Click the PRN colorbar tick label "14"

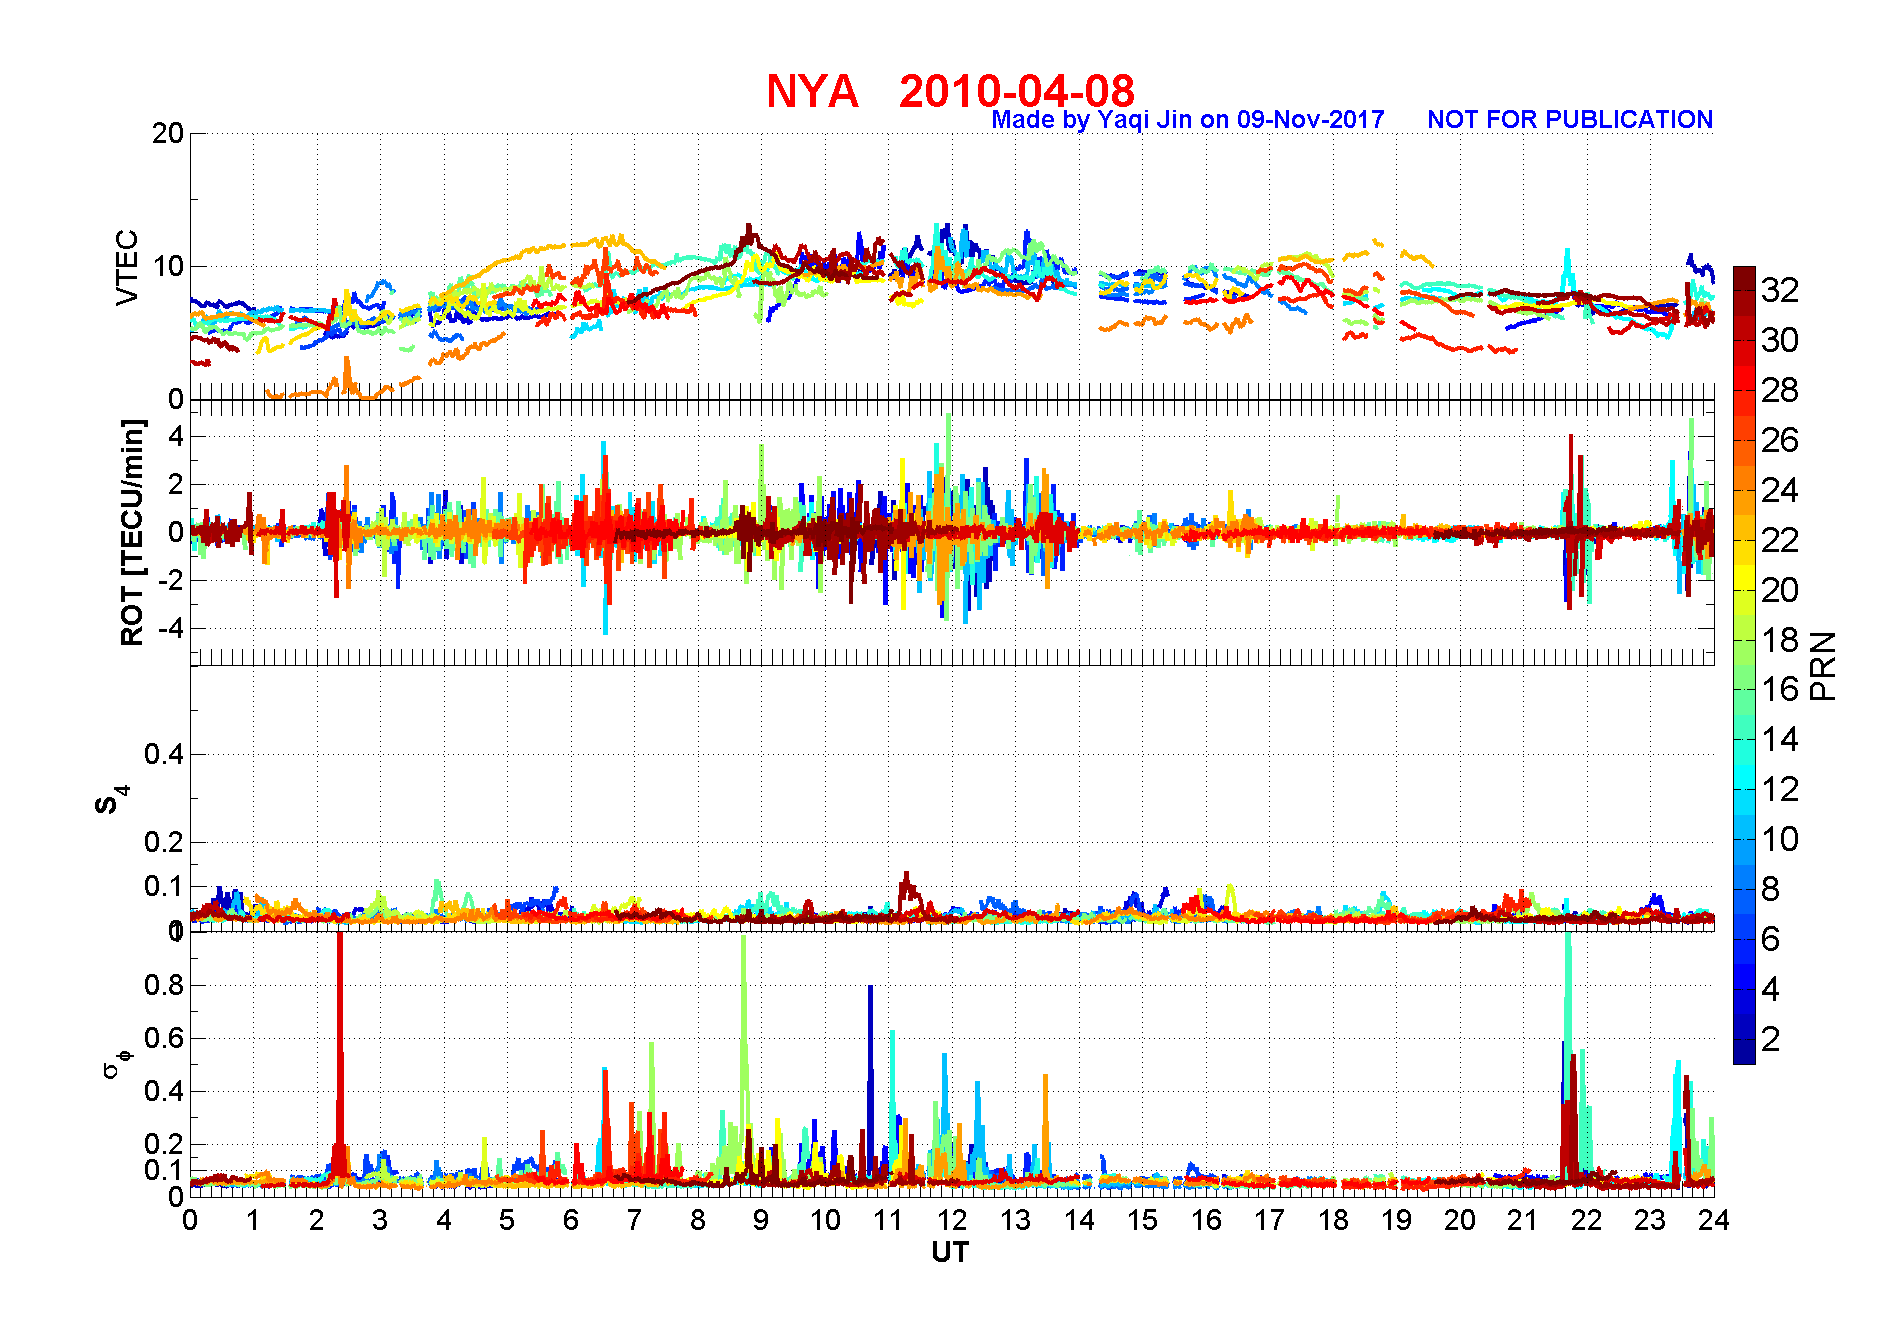pos(1780,740)
